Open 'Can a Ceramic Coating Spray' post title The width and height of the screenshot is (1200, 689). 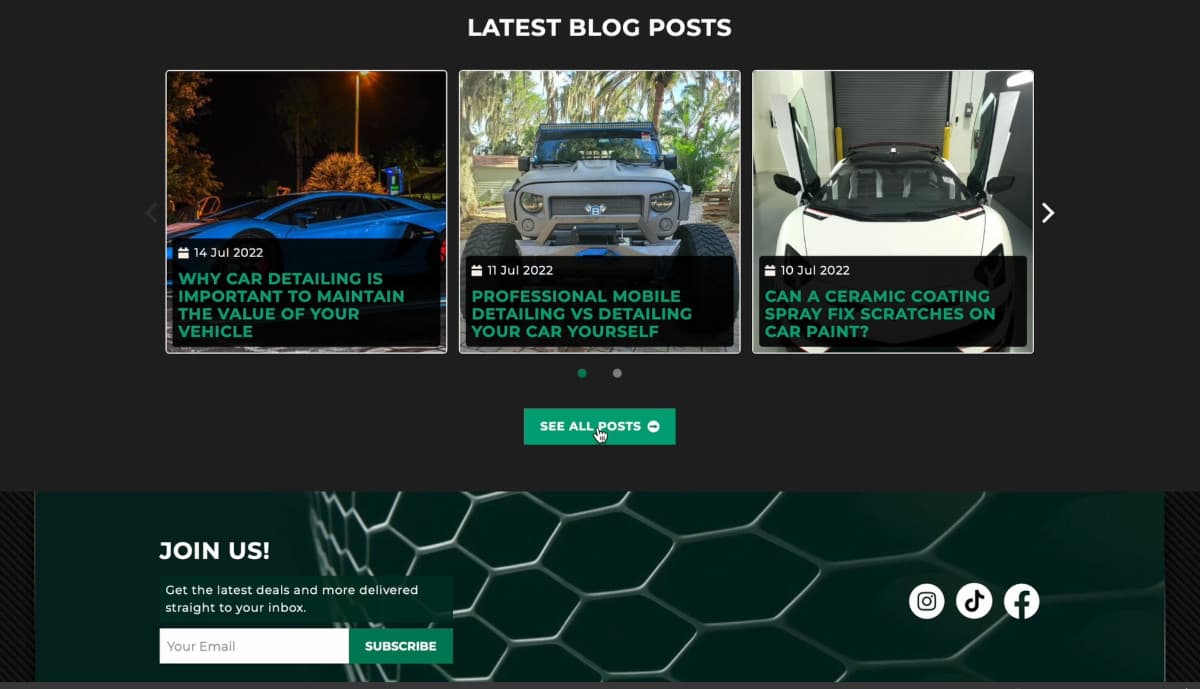pos(880,313)
